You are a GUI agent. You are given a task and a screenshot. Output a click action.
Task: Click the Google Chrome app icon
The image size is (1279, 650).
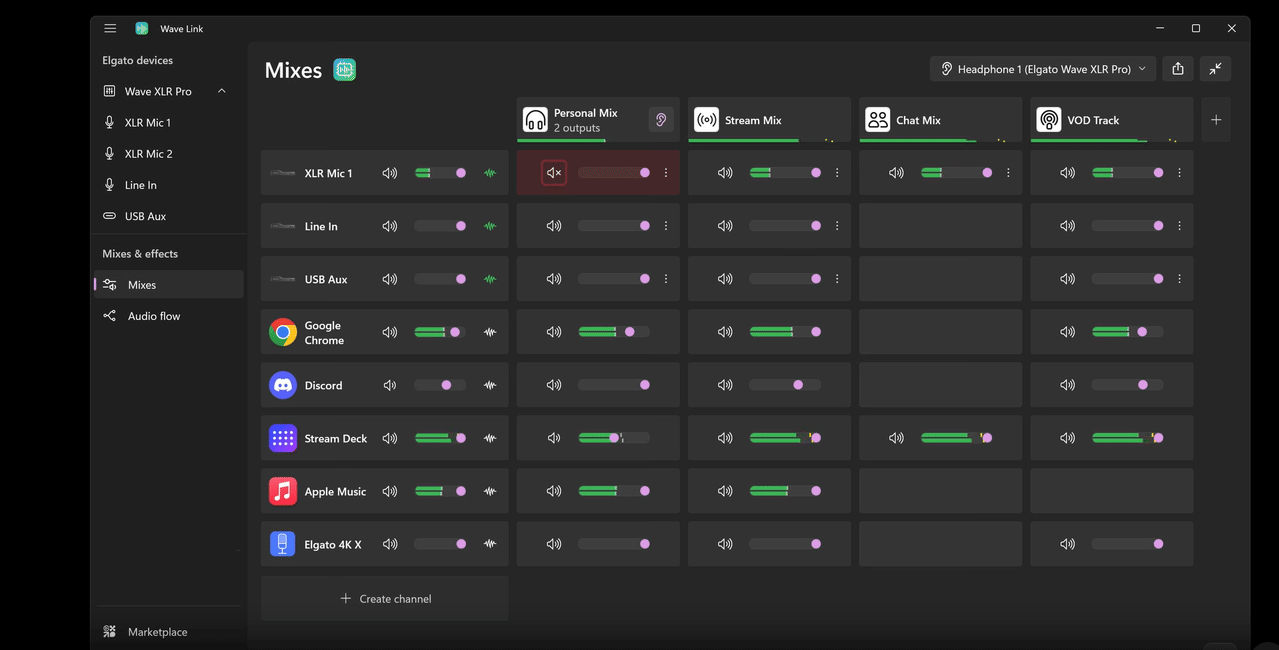click(283, 332)
